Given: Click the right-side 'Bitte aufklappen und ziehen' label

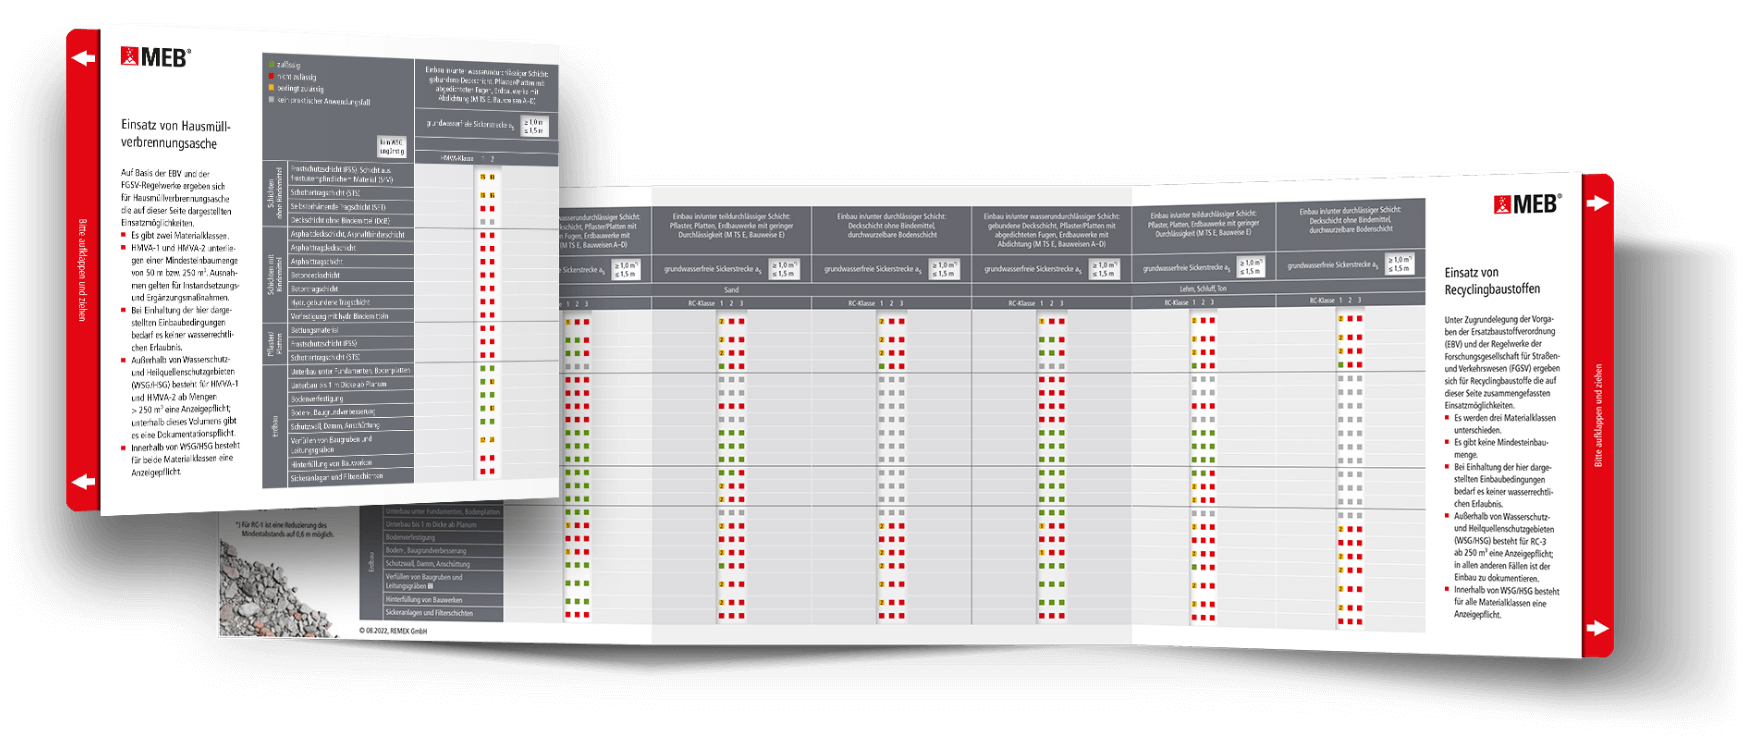Looking at the screenshot, I should [1598, 415].
